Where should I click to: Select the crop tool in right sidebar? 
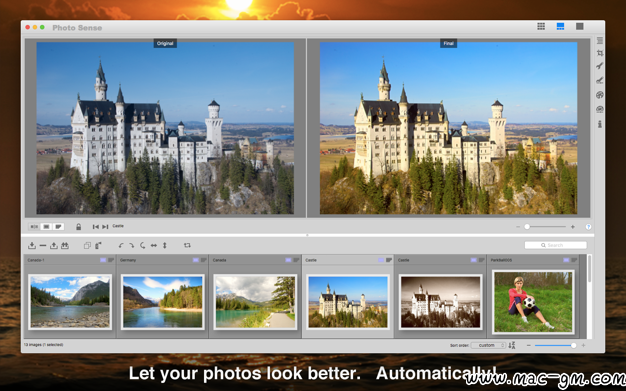coord(600,53)
